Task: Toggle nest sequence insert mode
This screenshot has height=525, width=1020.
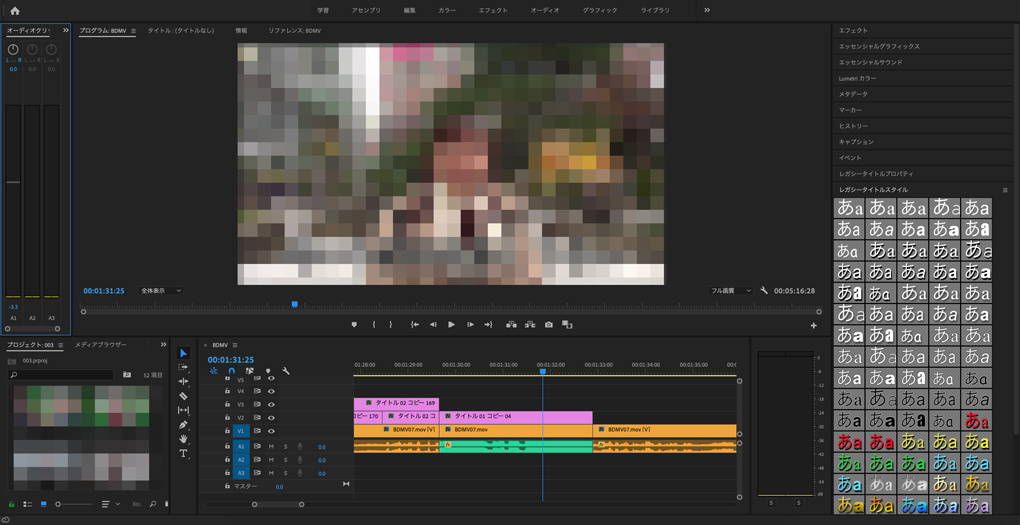Action: 213,371
